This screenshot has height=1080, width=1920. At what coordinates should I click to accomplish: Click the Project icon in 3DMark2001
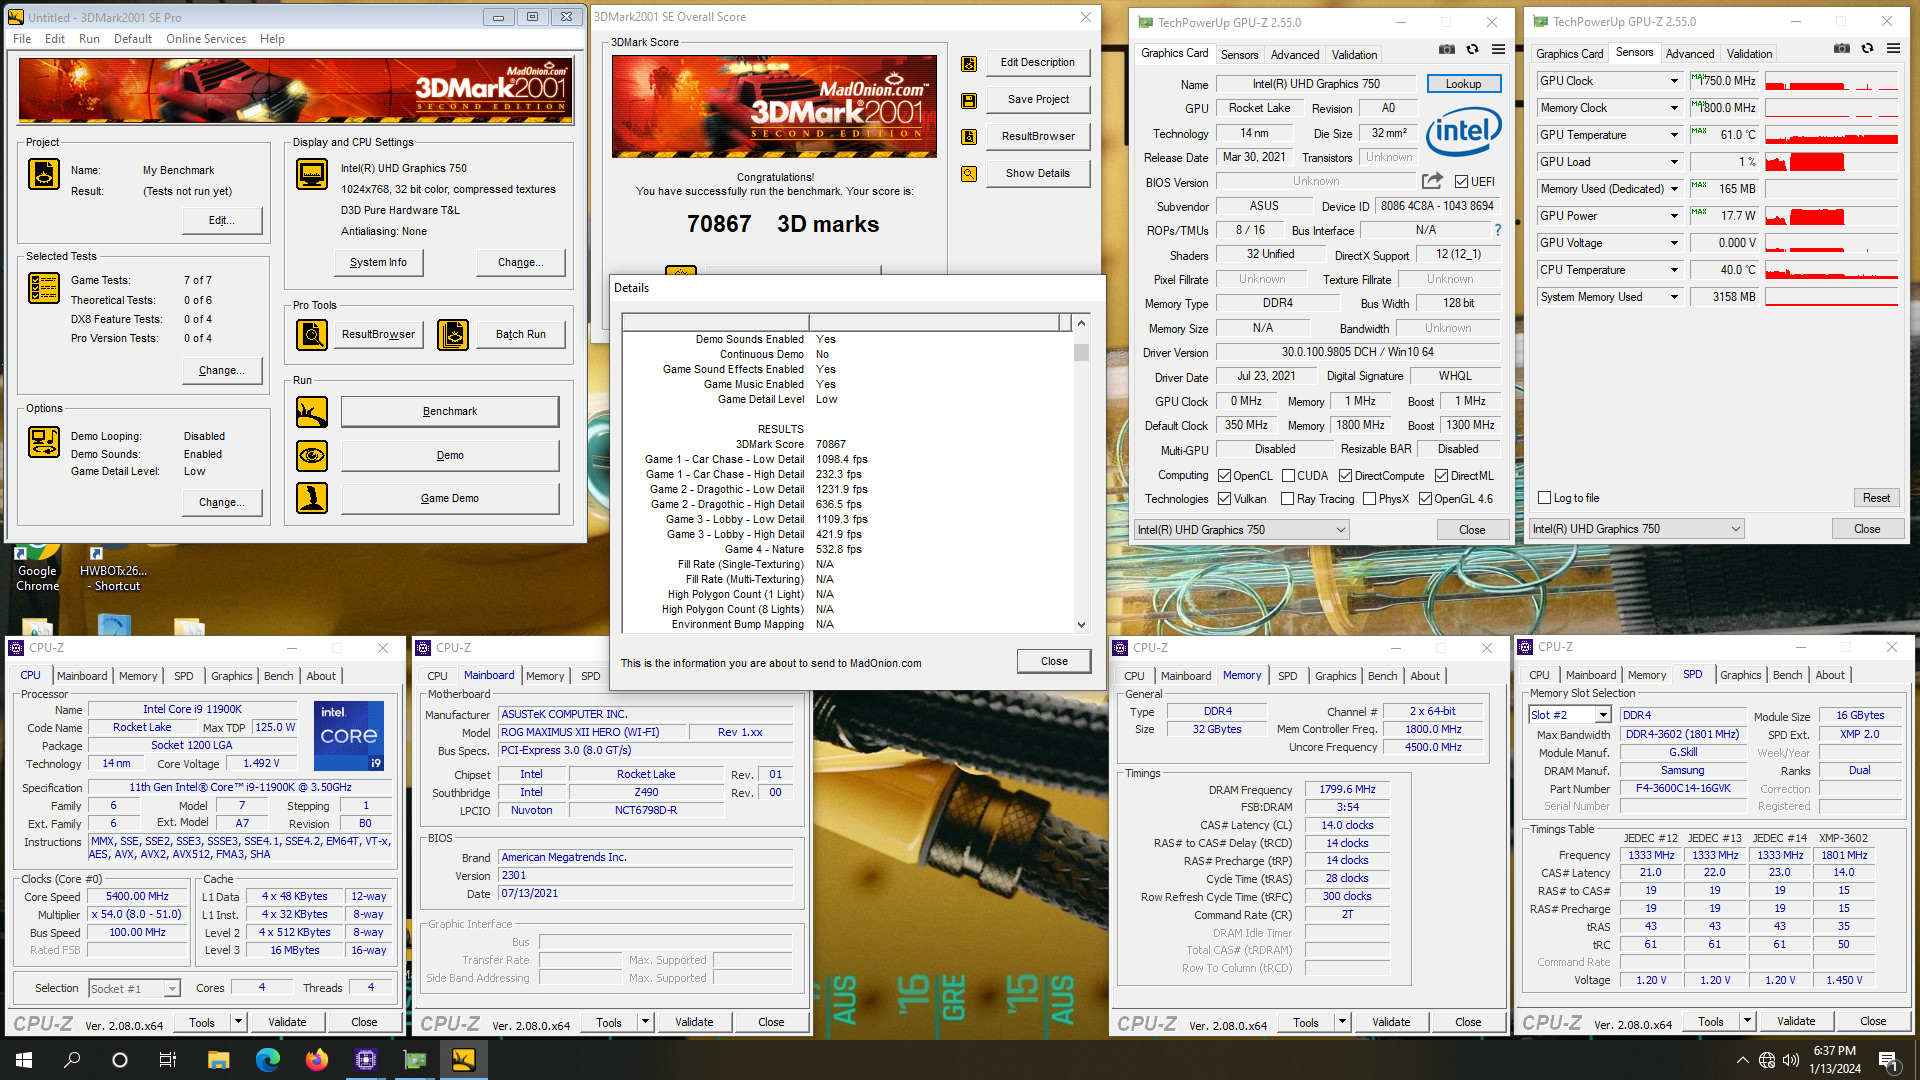(x=44, y=174)
